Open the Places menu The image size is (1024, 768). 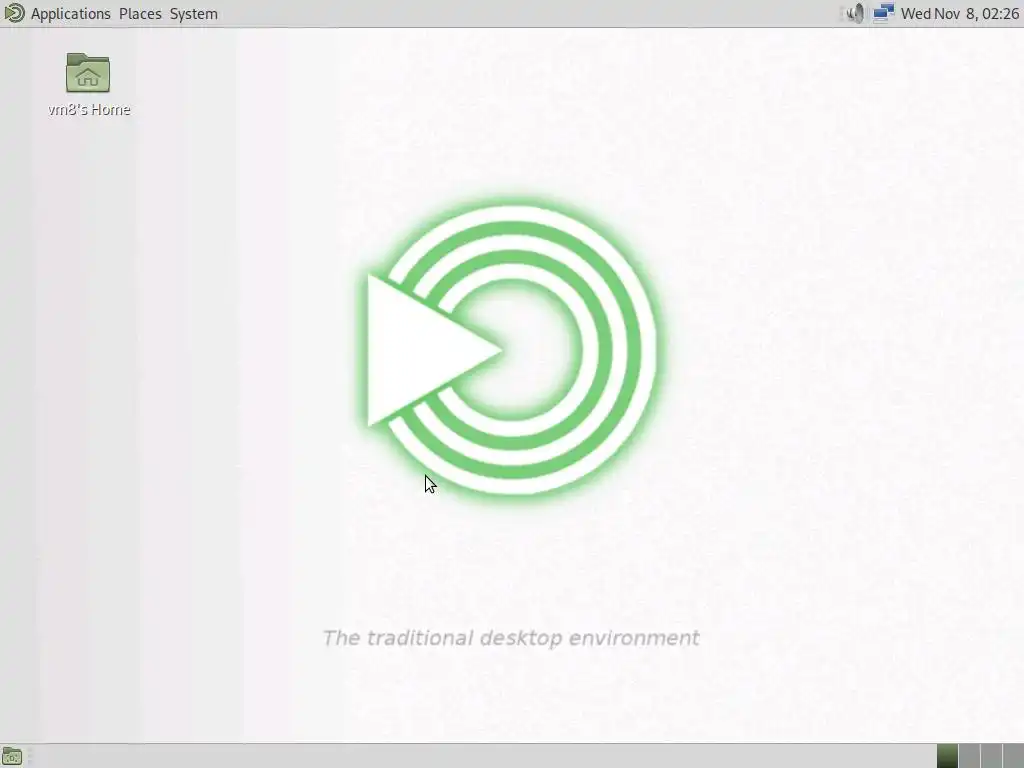pyautogui.click(x=140, y=14)
